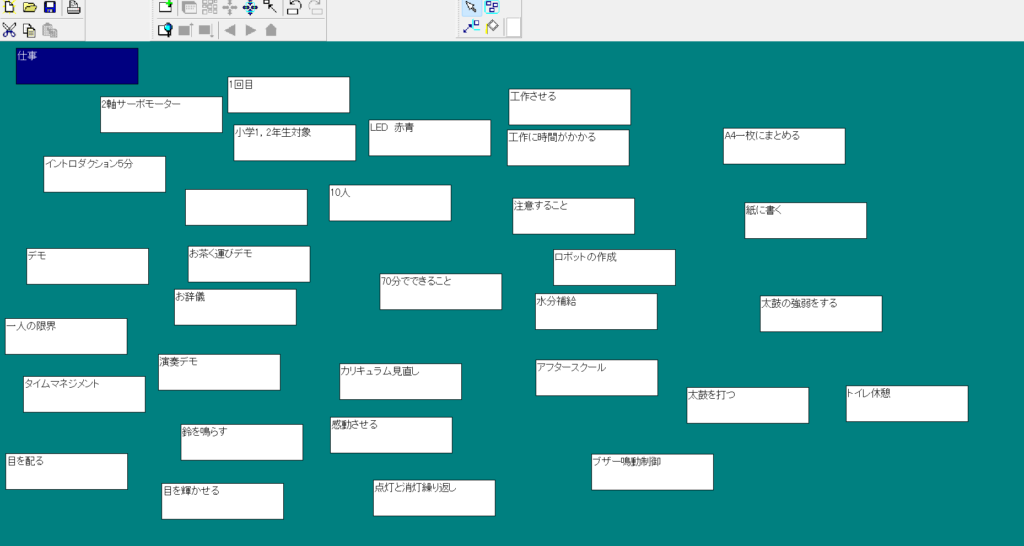
Task: Click the white color swatch in toolbar
Action: coord(513,27)
